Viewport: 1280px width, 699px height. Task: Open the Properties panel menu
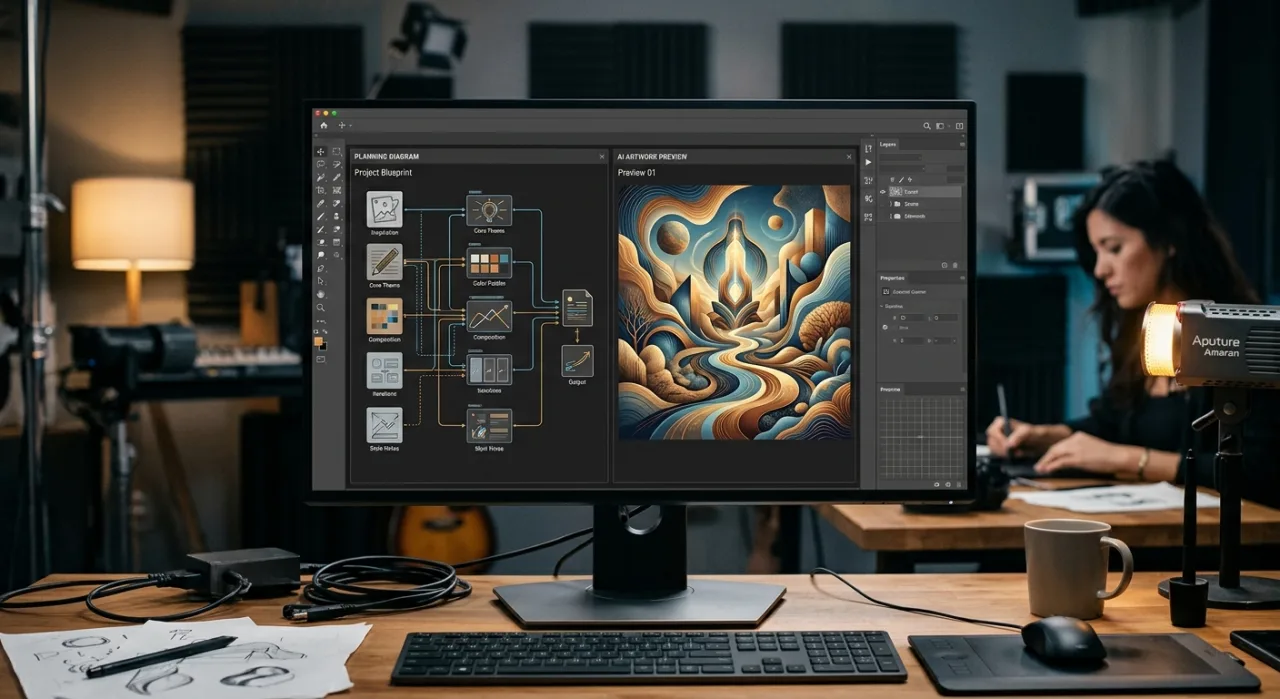962,278
